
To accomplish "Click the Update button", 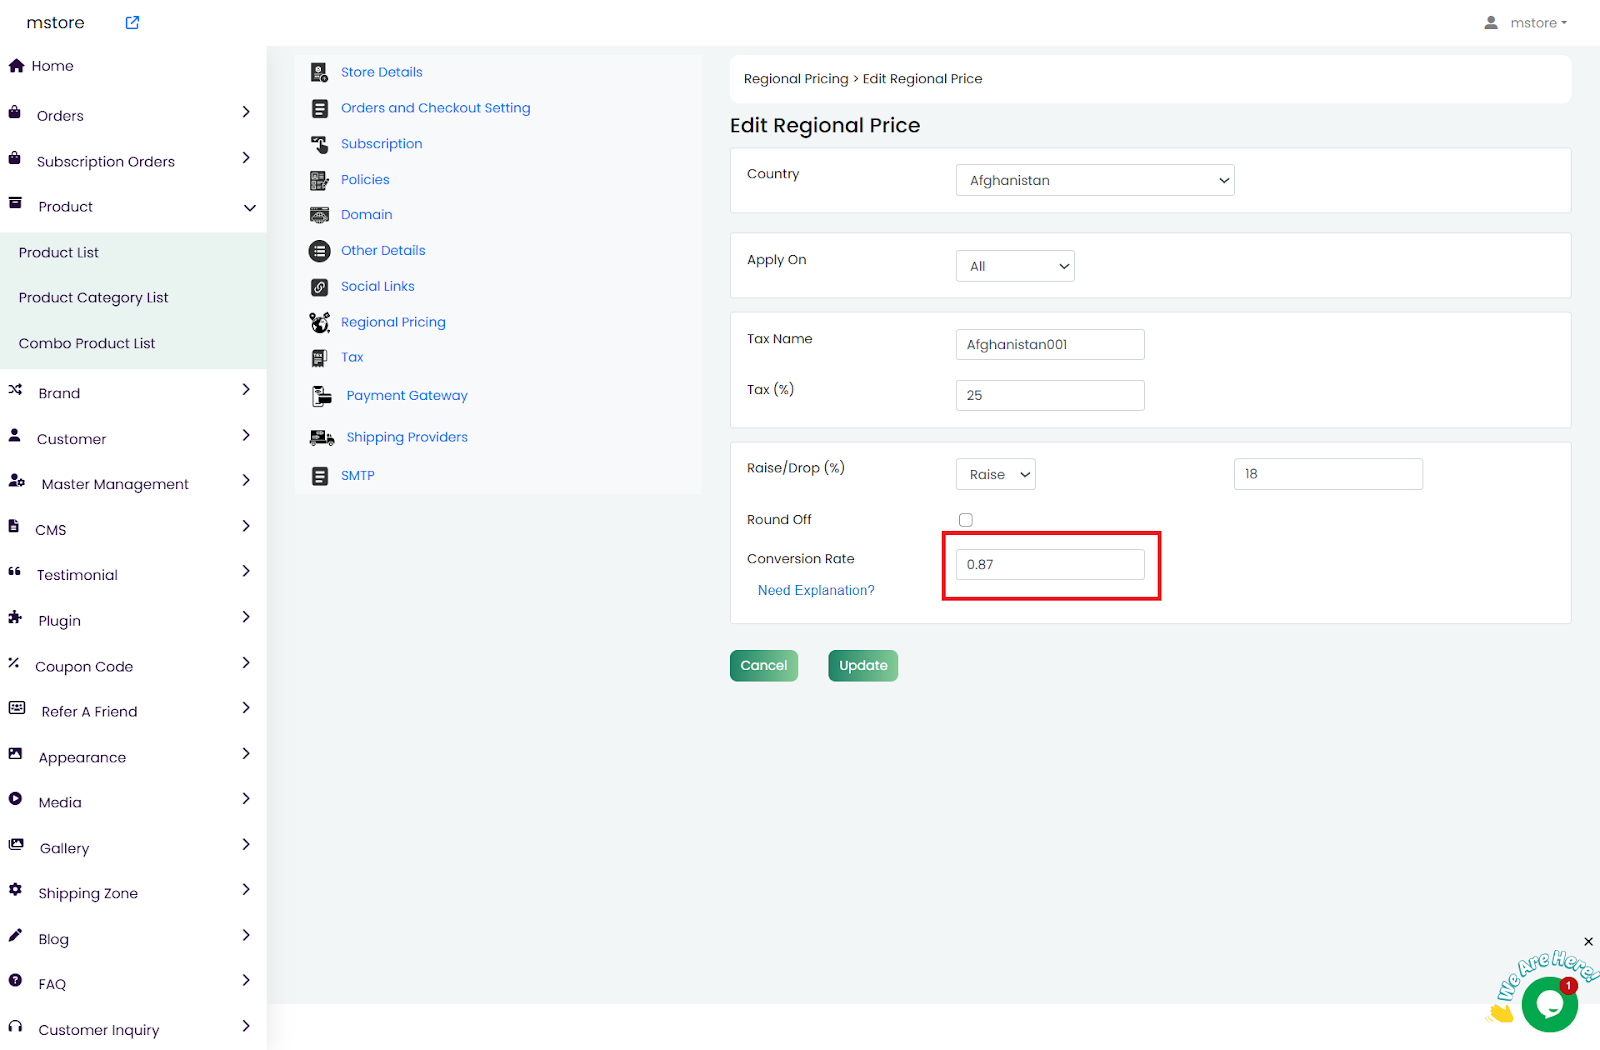I will pos(863,666).
